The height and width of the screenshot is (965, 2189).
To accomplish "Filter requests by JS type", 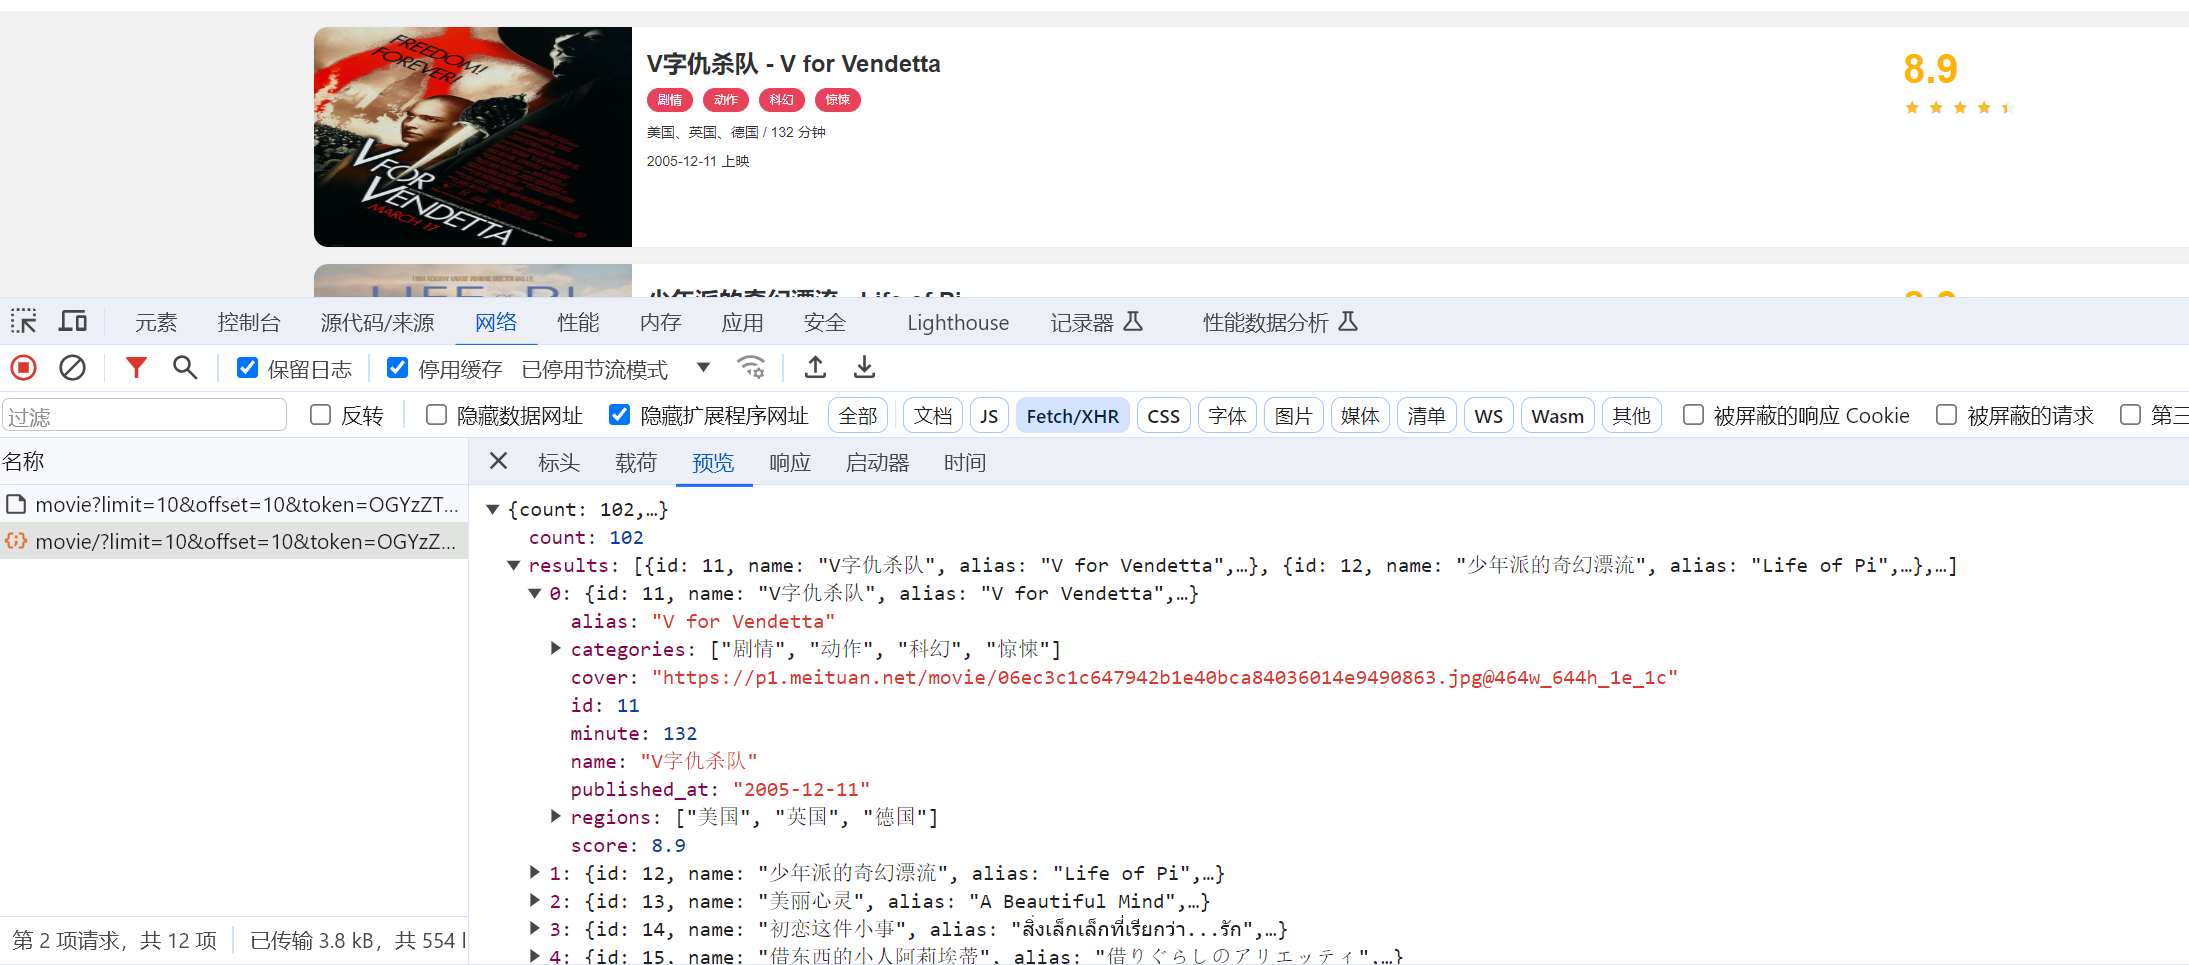I will [x=989, y=415].
